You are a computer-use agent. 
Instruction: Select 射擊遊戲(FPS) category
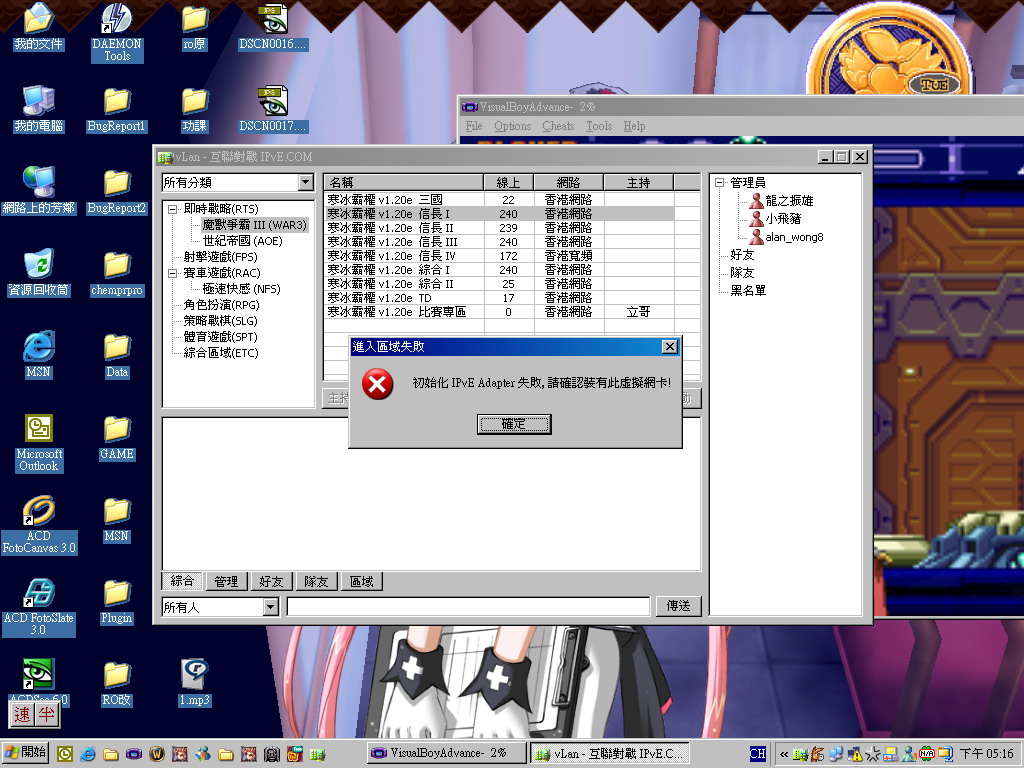(x=220, y=257)
